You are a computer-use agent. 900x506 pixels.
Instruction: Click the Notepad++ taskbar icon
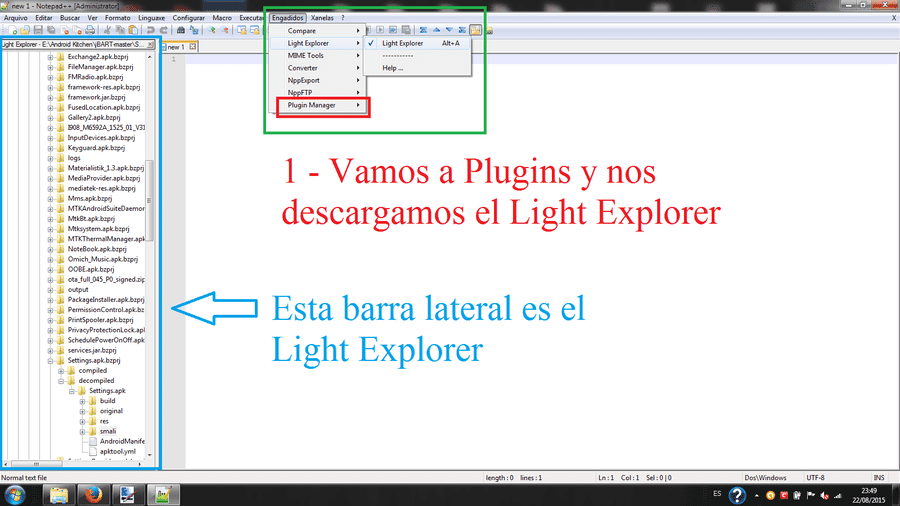162,495
